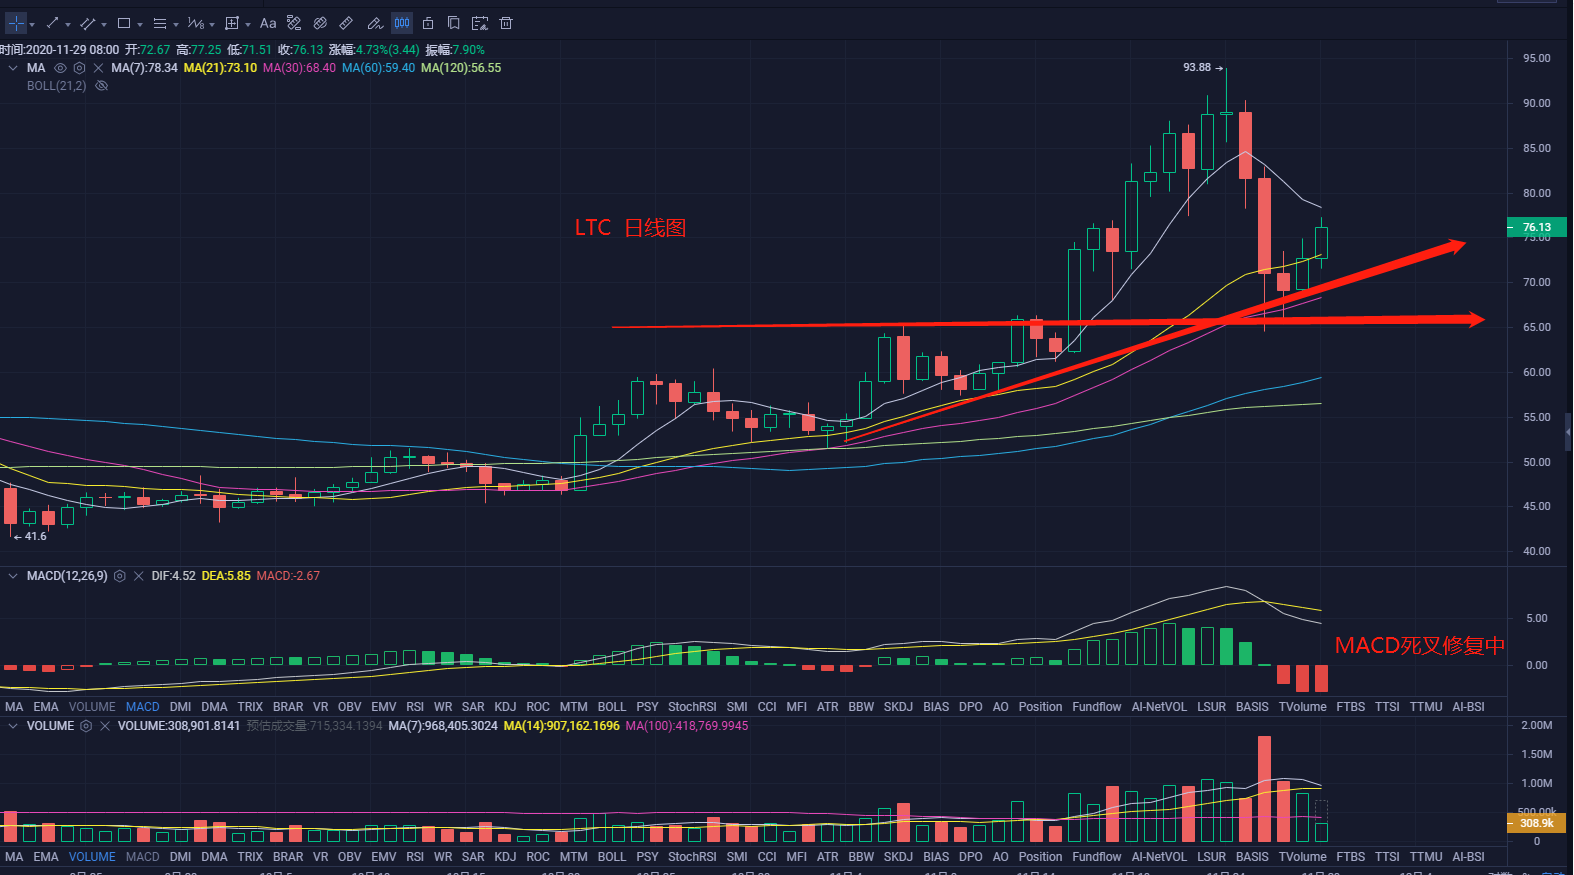Select OBV tab under the MACD chart
This screenshot has height=875, width=1574.
(x=350, y=707)
